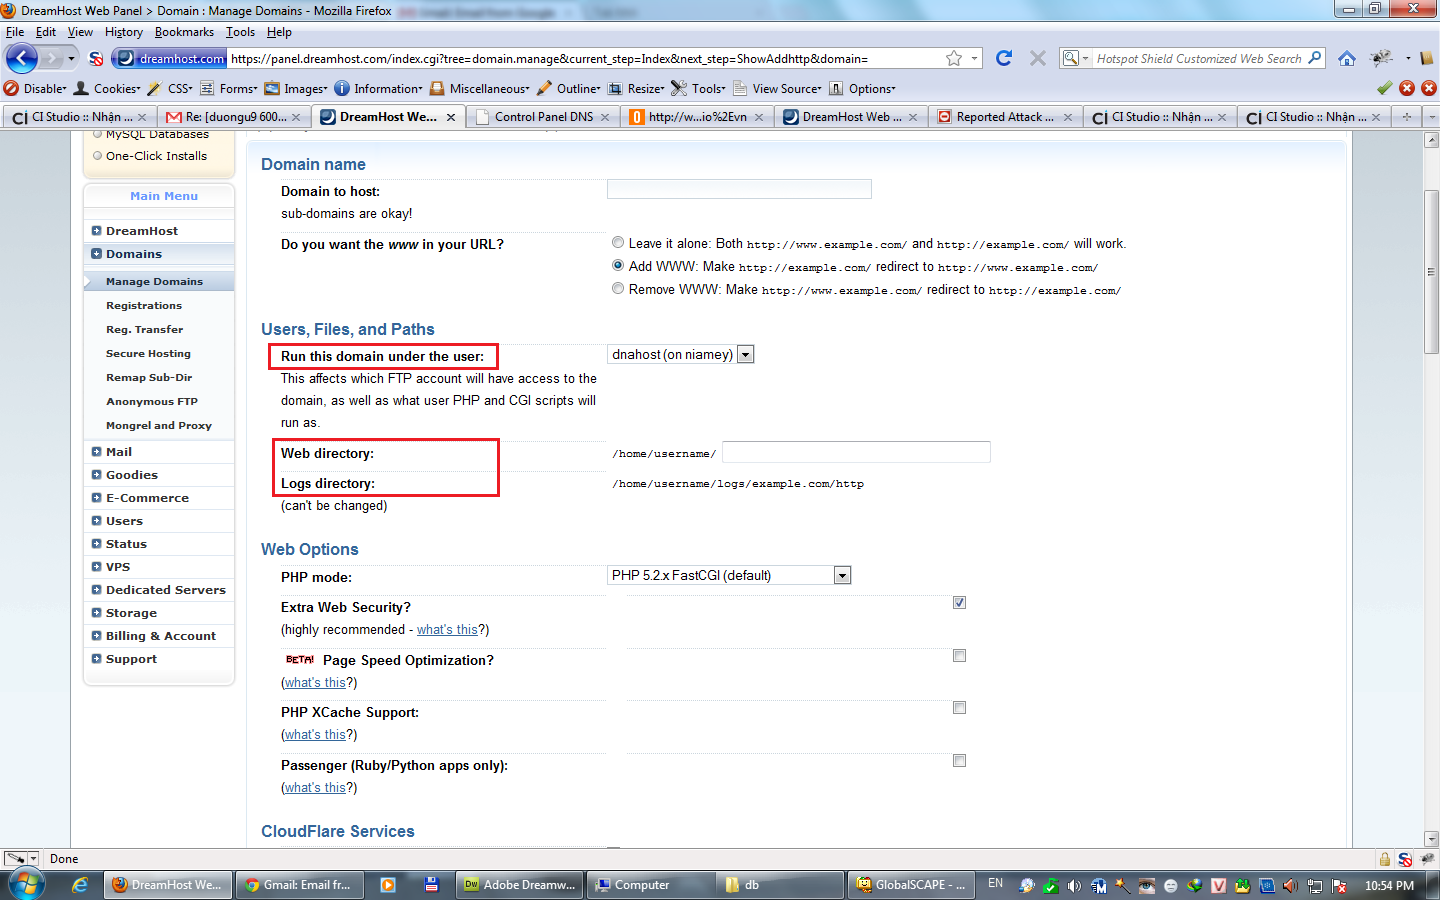Stop loading with the X icon
Viewport: 1440px width, 900px height.
1038,58
